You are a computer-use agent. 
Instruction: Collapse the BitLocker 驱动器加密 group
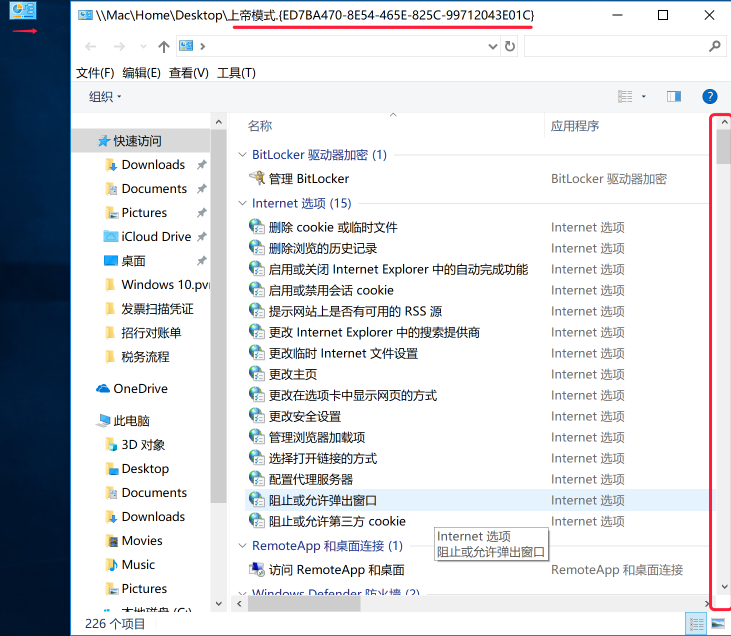point(242,154)
